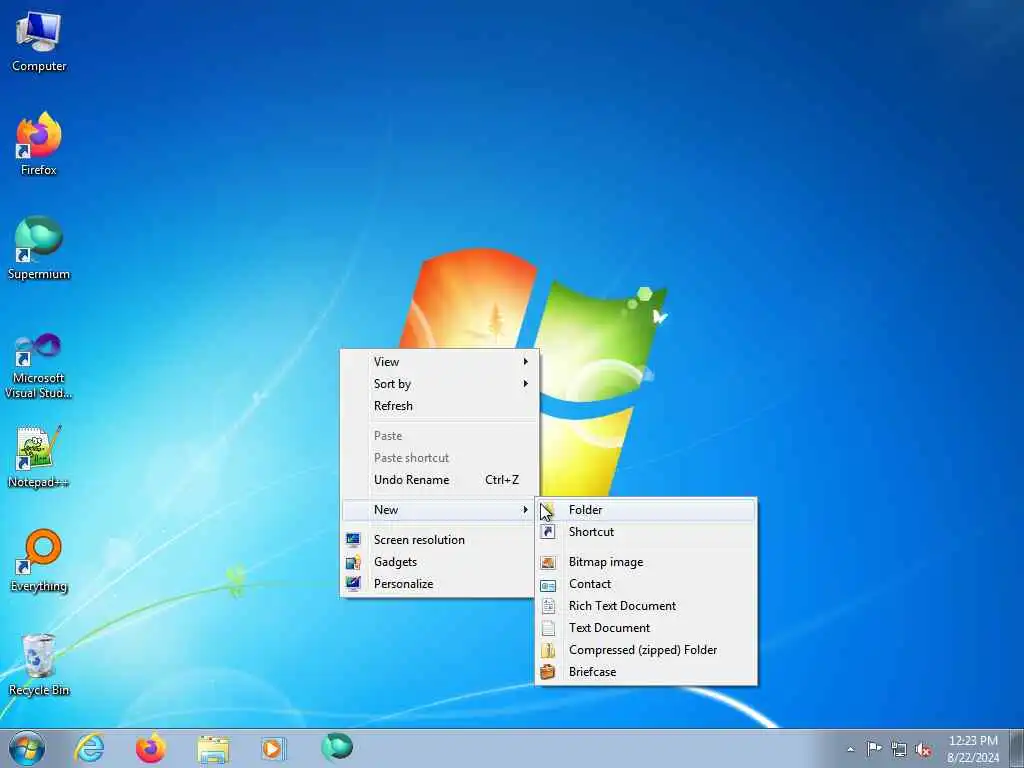Screen dimensions: 1024x768
Task: Launch Supermium from the taskbar
Action: click(337, 747)
